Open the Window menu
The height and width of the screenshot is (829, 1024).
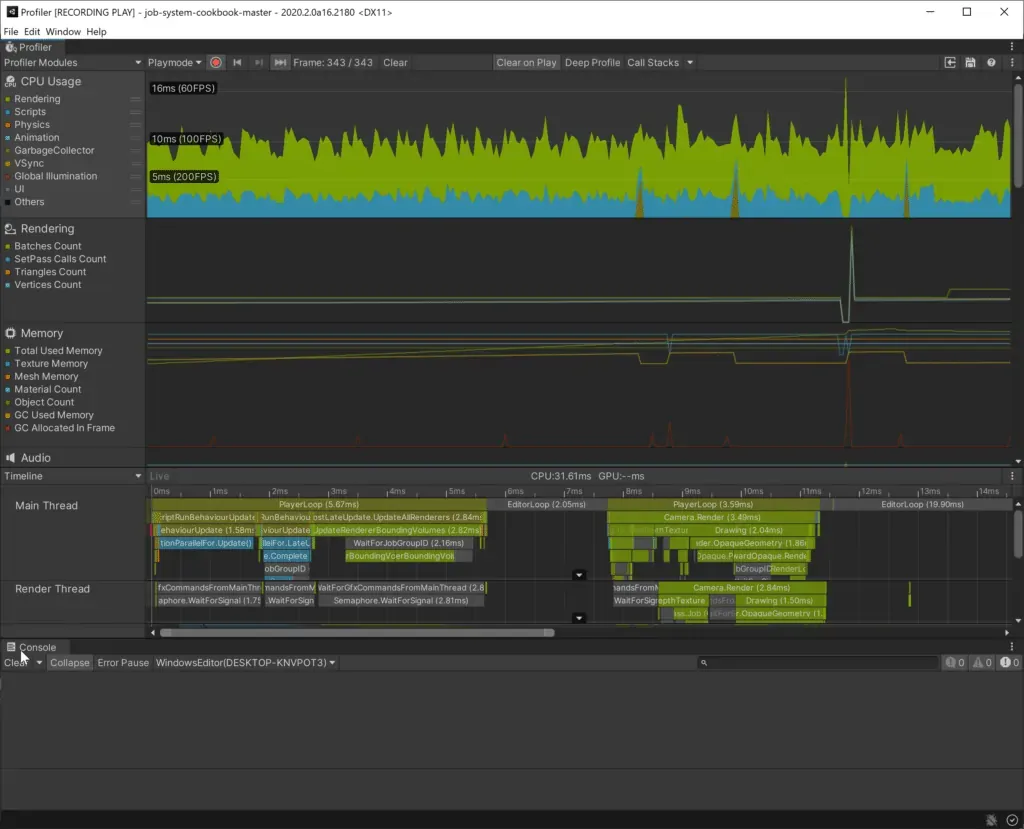[x=63, y=31]
